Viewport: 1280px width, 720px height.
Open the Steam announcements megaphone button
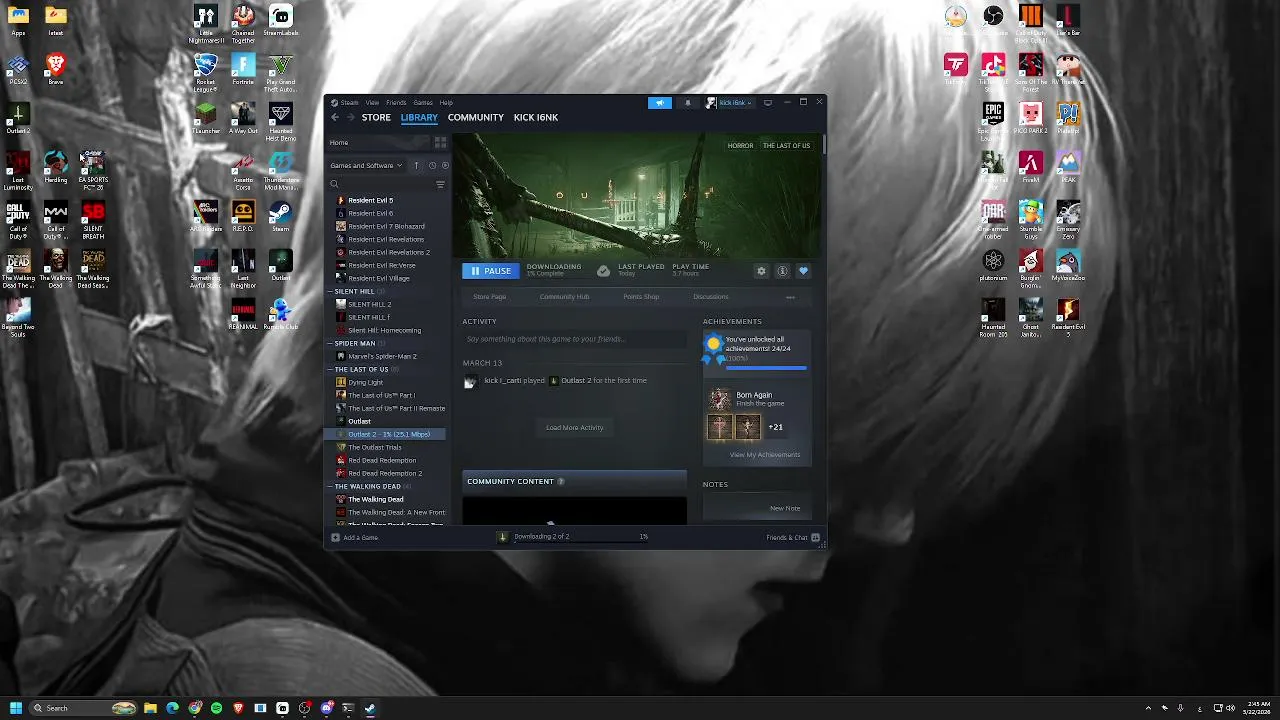point(659,102)
